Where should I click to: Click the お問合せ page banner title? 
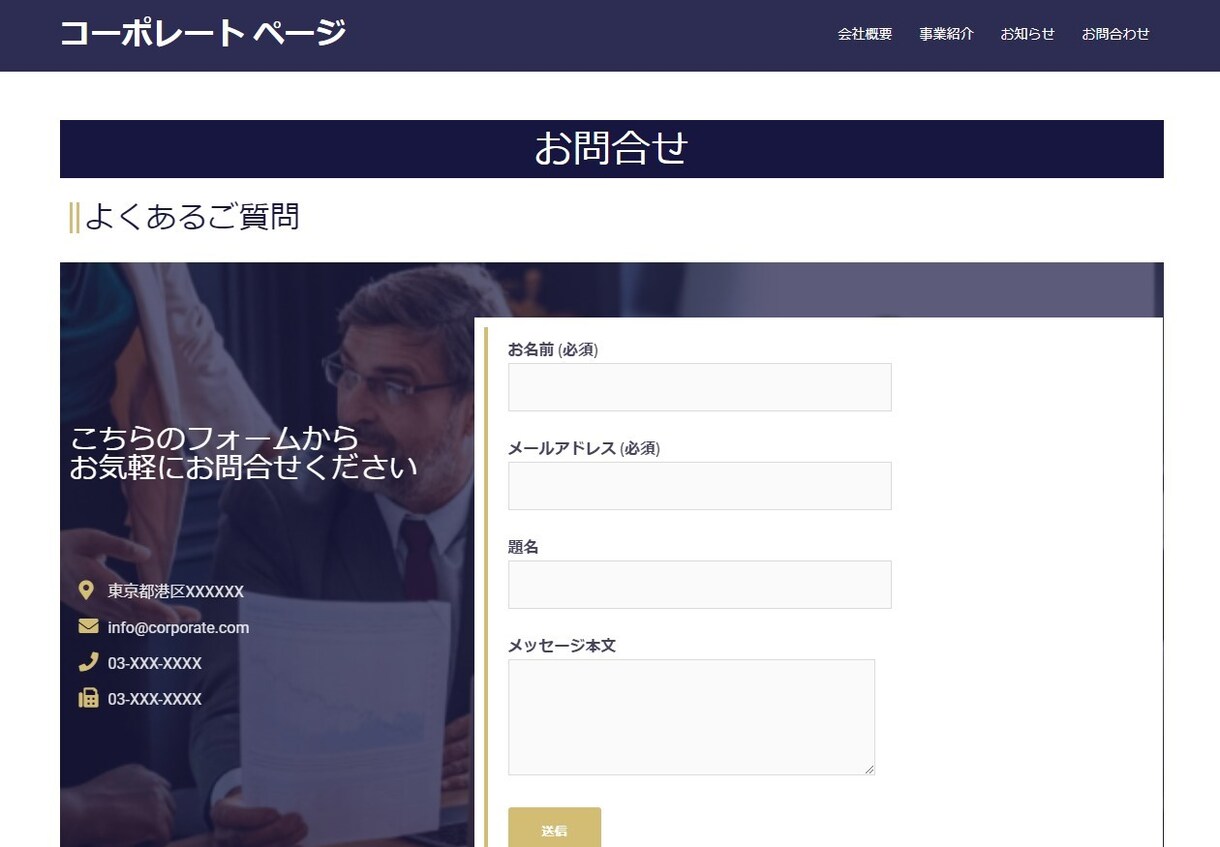point(611,149)
